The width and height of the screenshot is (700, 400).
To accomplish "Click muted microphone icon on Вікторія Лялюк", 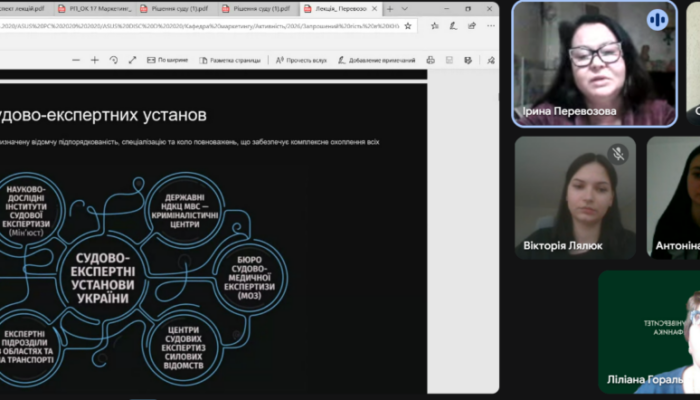I will click(x=617, y=154).
